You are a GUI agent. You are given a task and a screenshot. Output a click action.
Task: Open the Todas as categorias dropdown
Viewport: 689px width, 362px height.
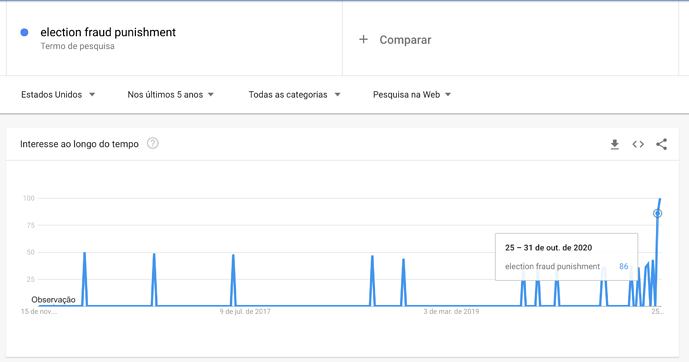coord(294,94)
